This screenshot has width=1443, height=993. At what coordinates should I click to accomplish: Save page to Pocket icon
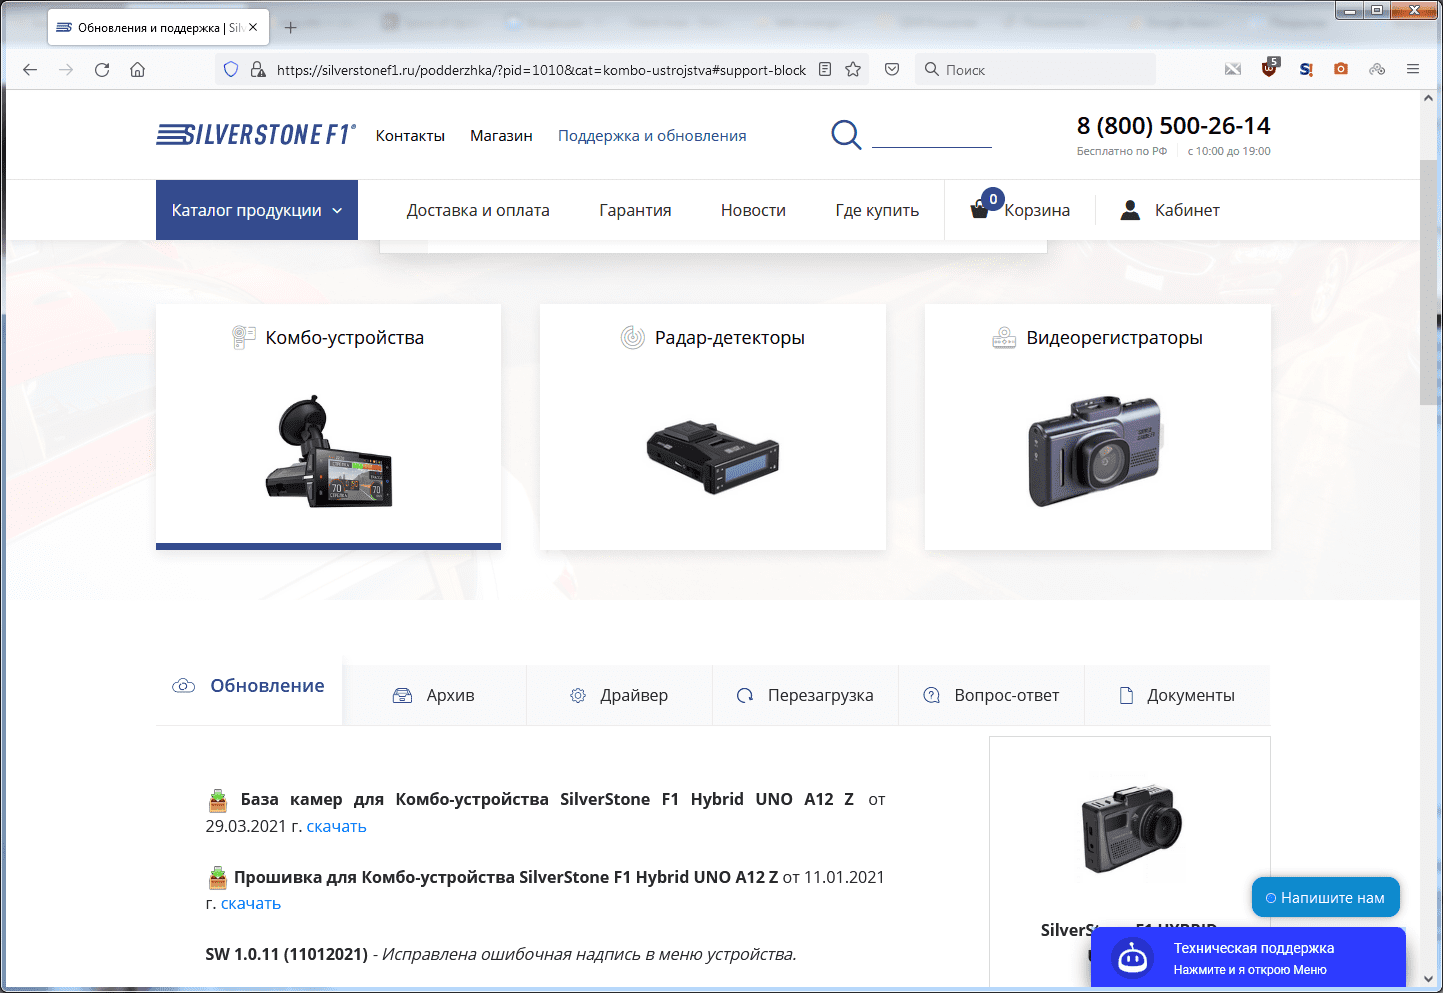892,70
